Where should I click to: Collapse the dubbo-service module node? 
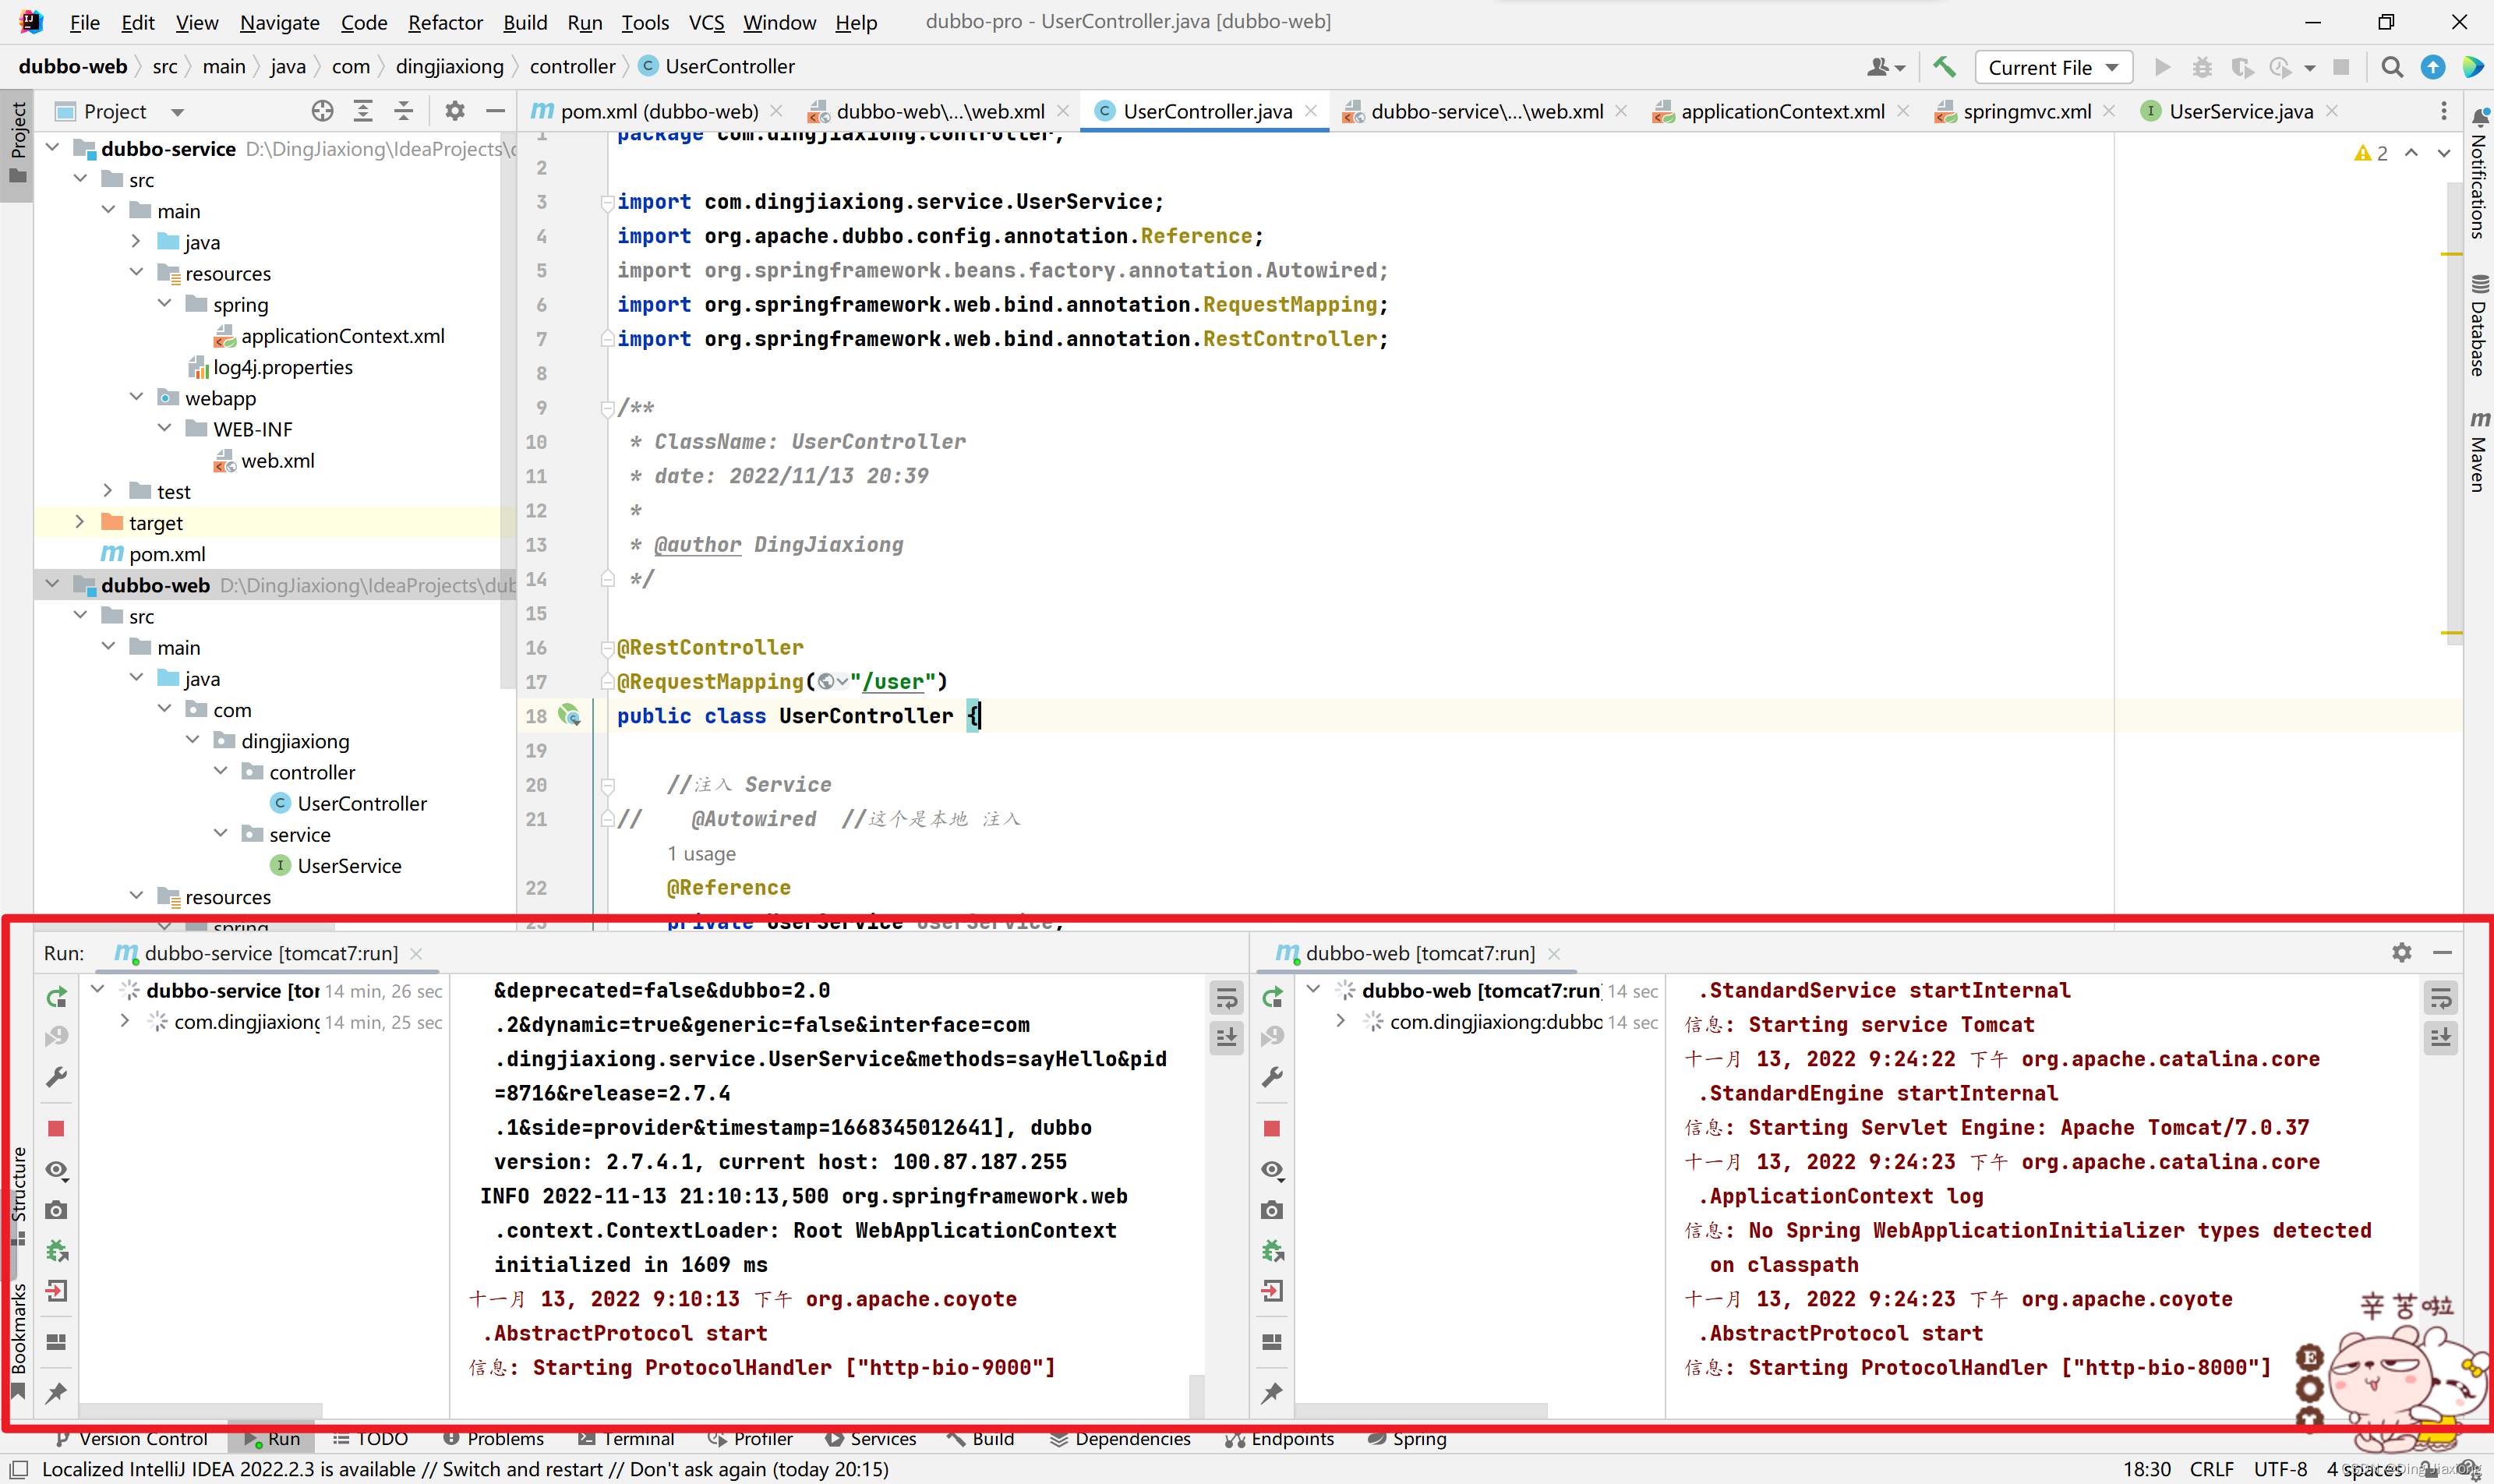(x=52, y=148)
